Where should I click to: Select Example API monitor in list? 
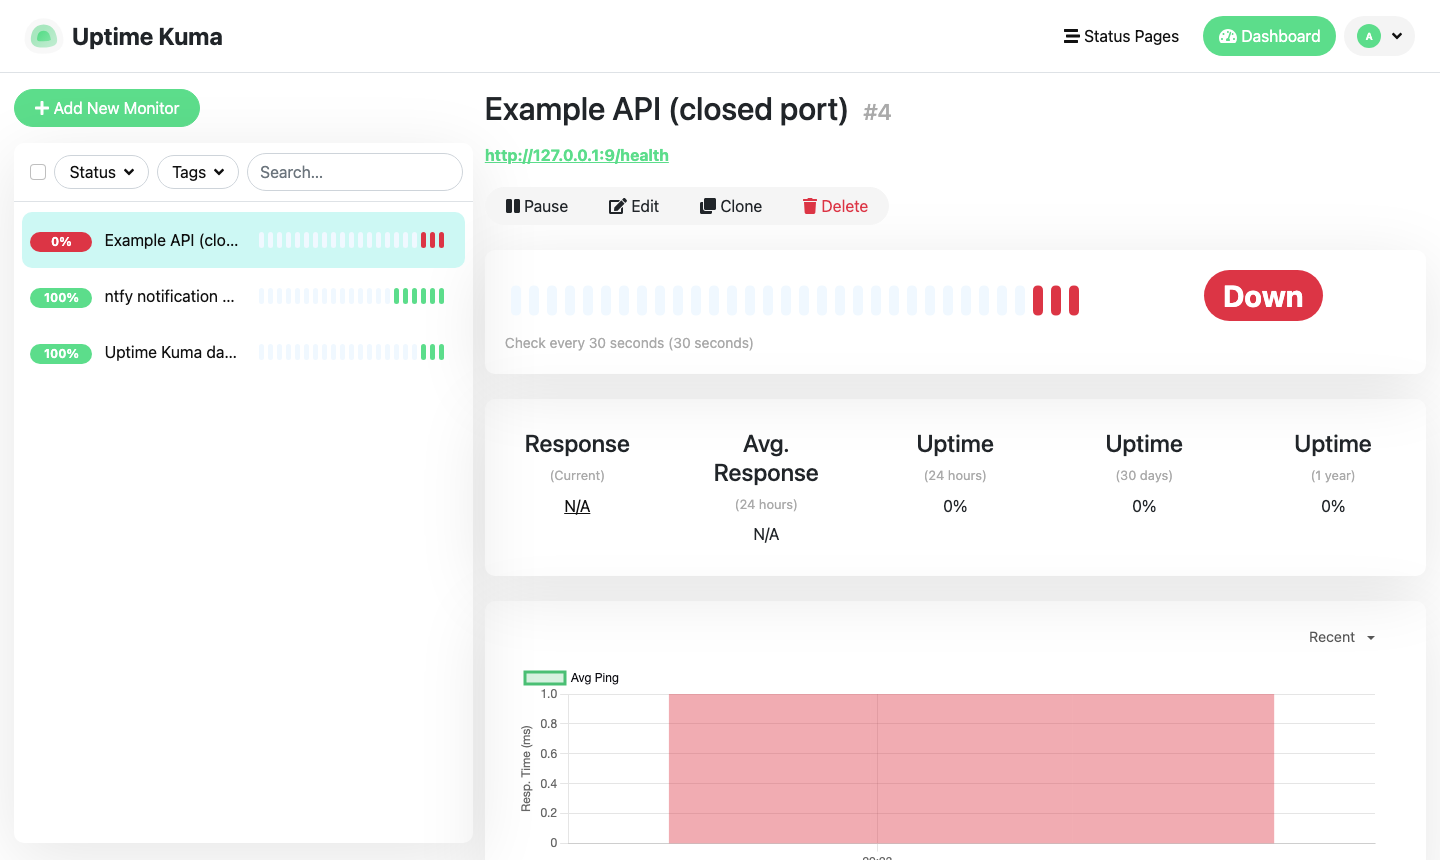[x=243, y=240]
